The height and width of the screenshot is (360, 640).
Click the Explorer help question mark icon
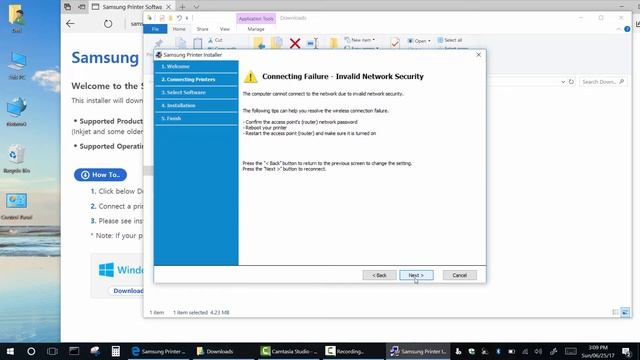pos(627,29)
